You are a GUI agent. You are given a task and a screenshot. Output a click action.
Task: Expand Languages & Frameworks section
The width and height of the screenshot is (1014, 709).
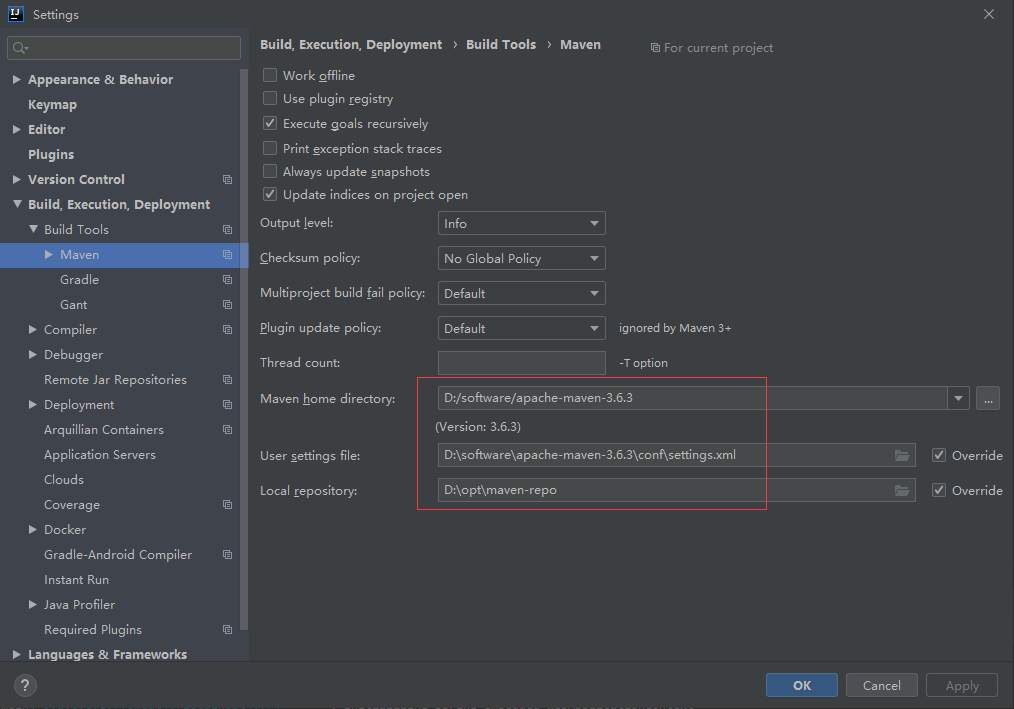[x=17, y=655]
